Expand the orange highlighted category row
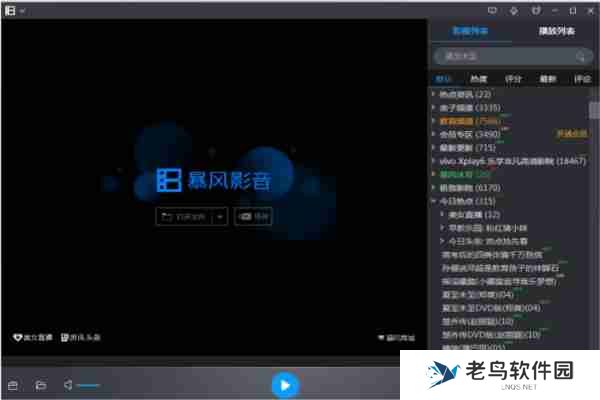 pyautogui.click(x=434, y=121)
